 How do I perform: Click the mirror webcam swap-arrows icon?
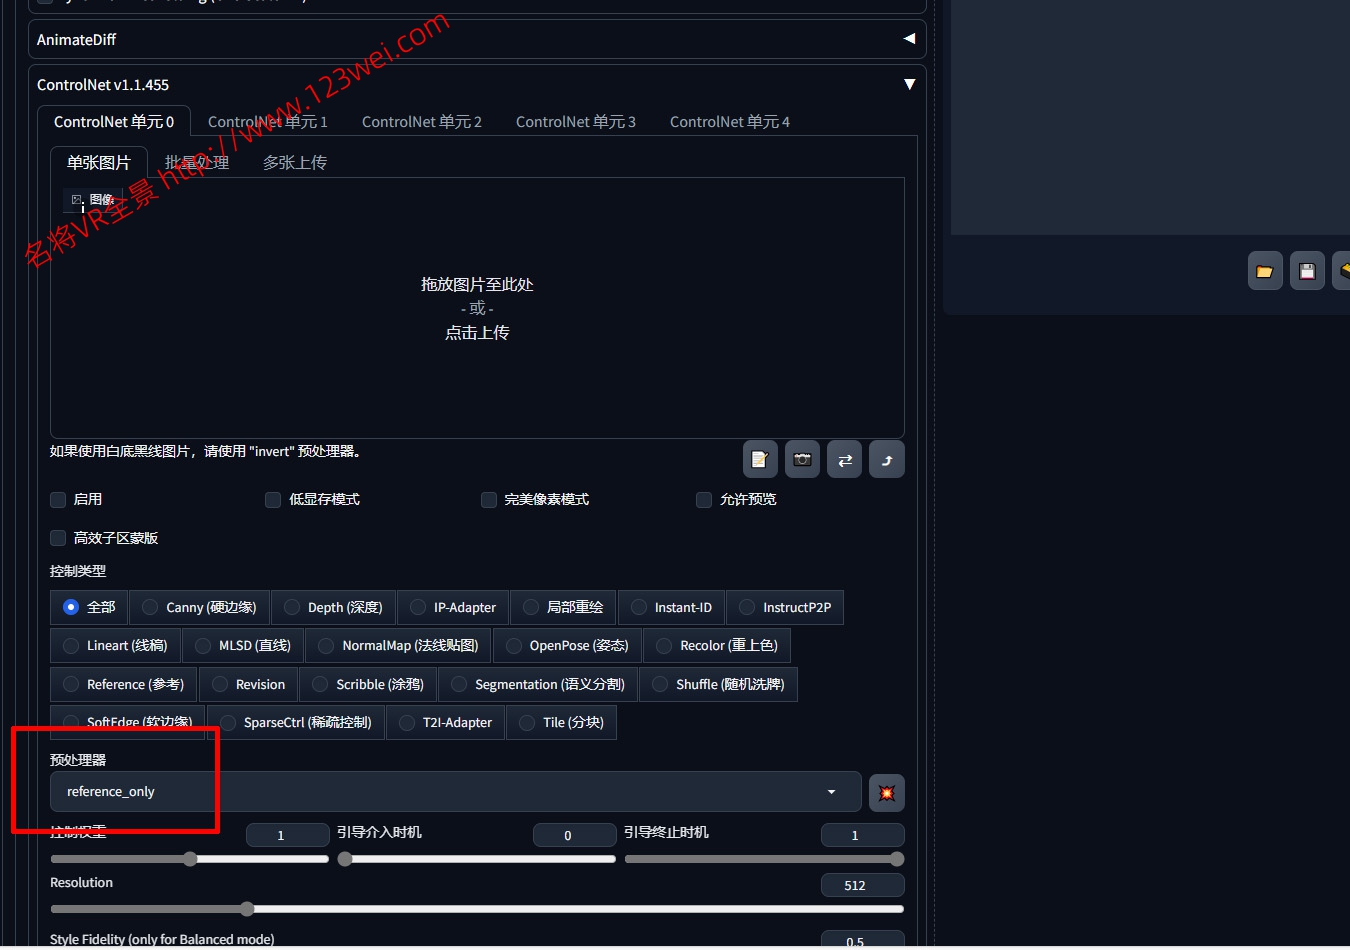tap(844, 460)
